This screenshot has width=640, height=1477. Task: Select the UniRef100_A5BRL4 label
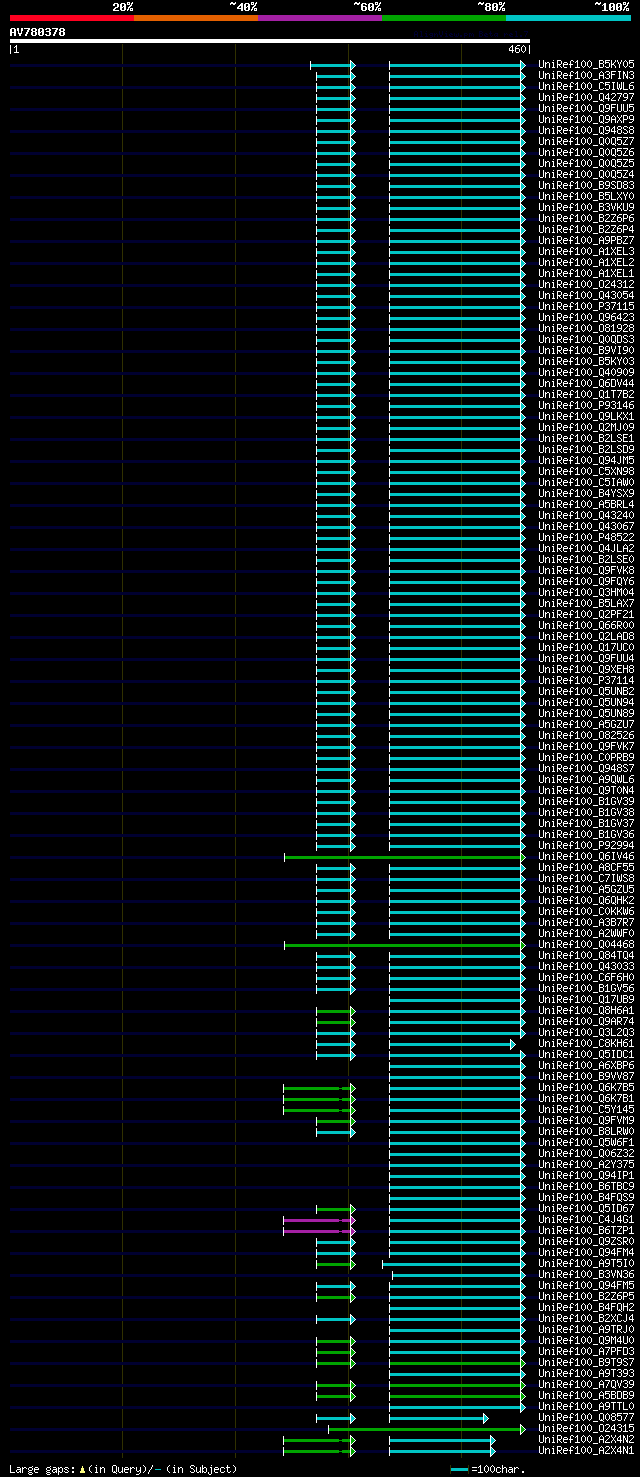coord(586,504)
